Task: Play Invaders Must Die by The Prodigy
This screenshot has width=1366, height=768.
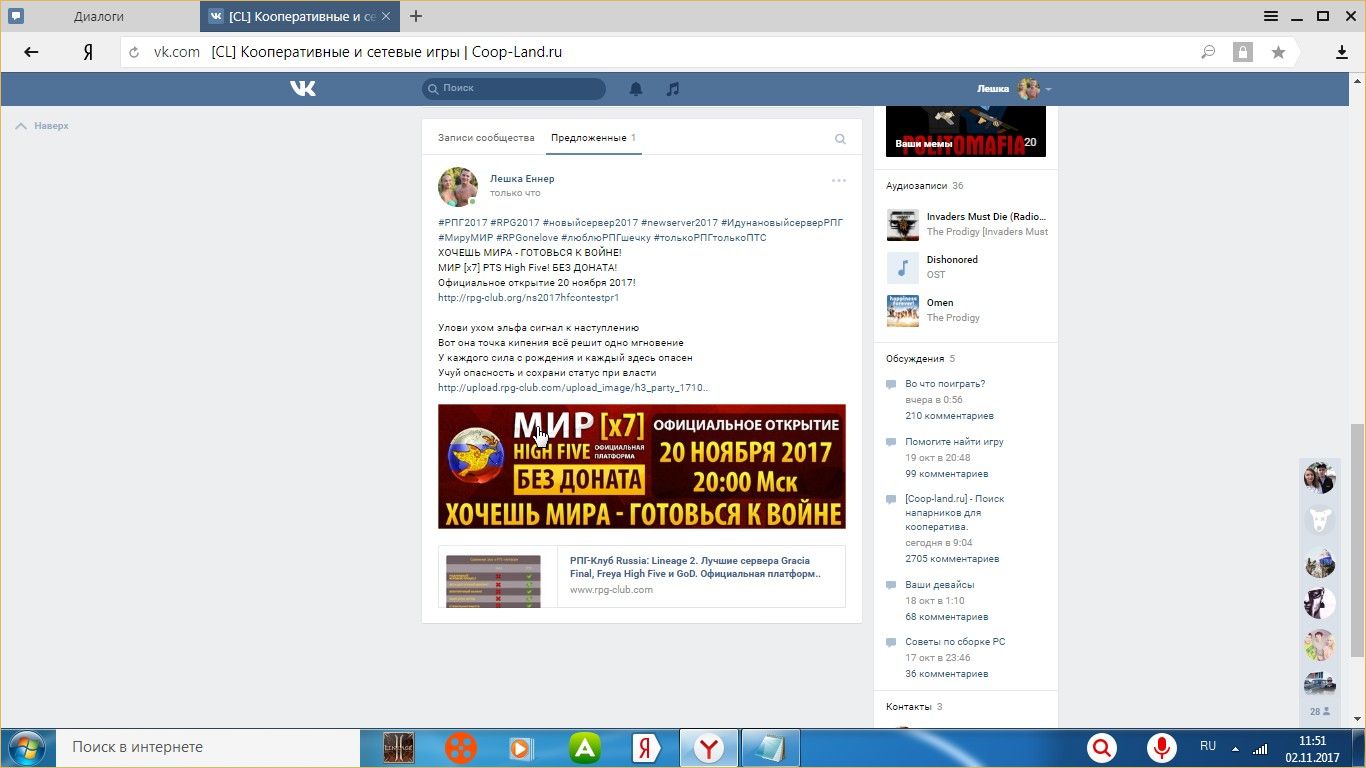Action: (902, 224)
